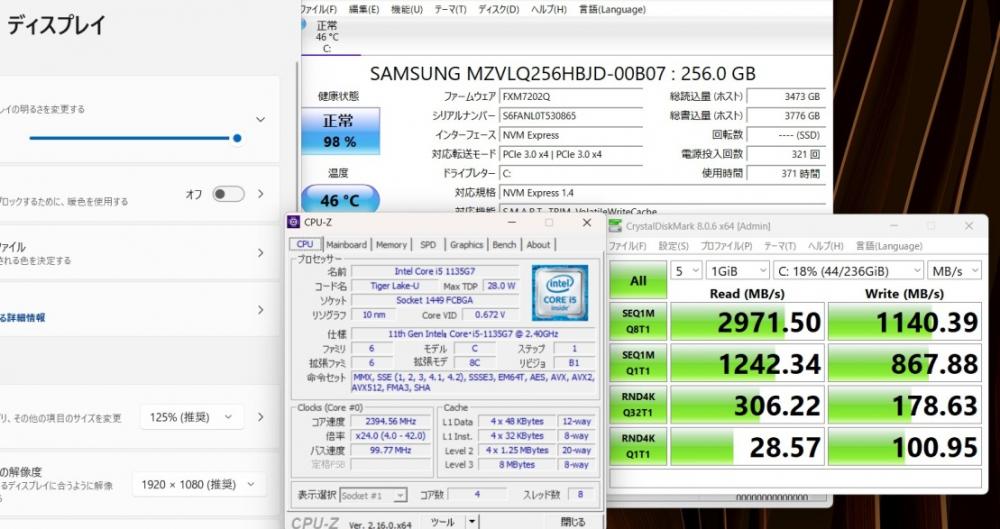Image resolution: width=1000 pixels, height=529 pixels.
Task: Click the CrystalDiskMark title bar icon
Action: point(615,226)
